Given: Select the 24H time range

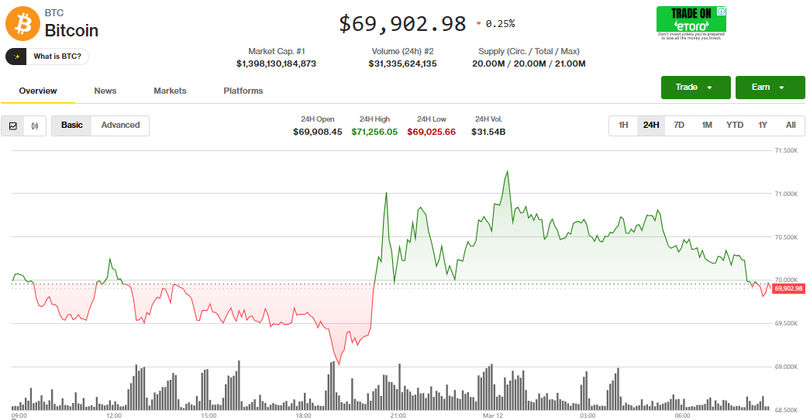Looking at the screenshot, I should point(651,125).
